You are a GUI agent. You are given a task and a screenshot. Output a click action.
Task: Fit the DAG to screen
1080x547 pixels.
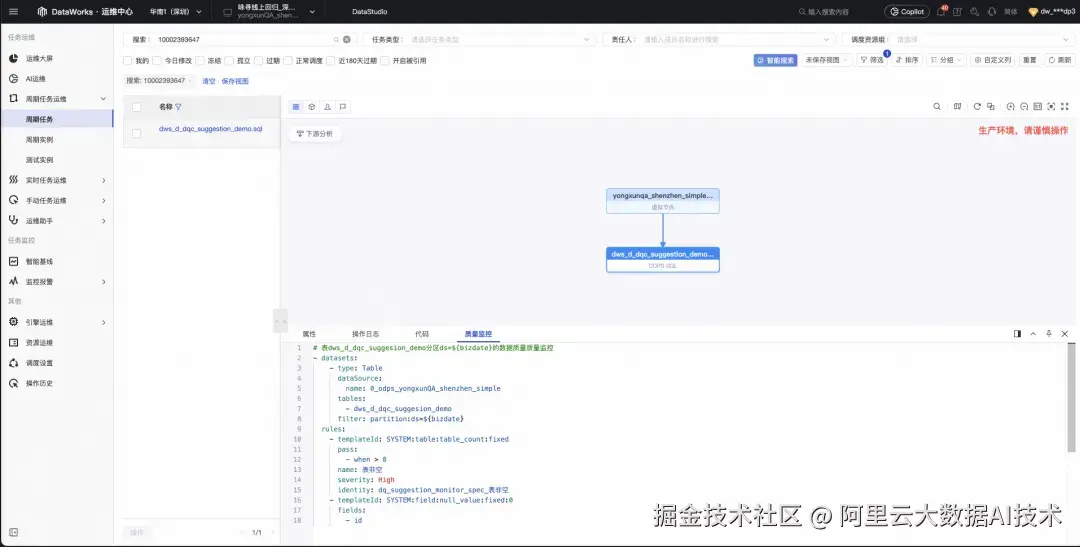(1051, 107)
